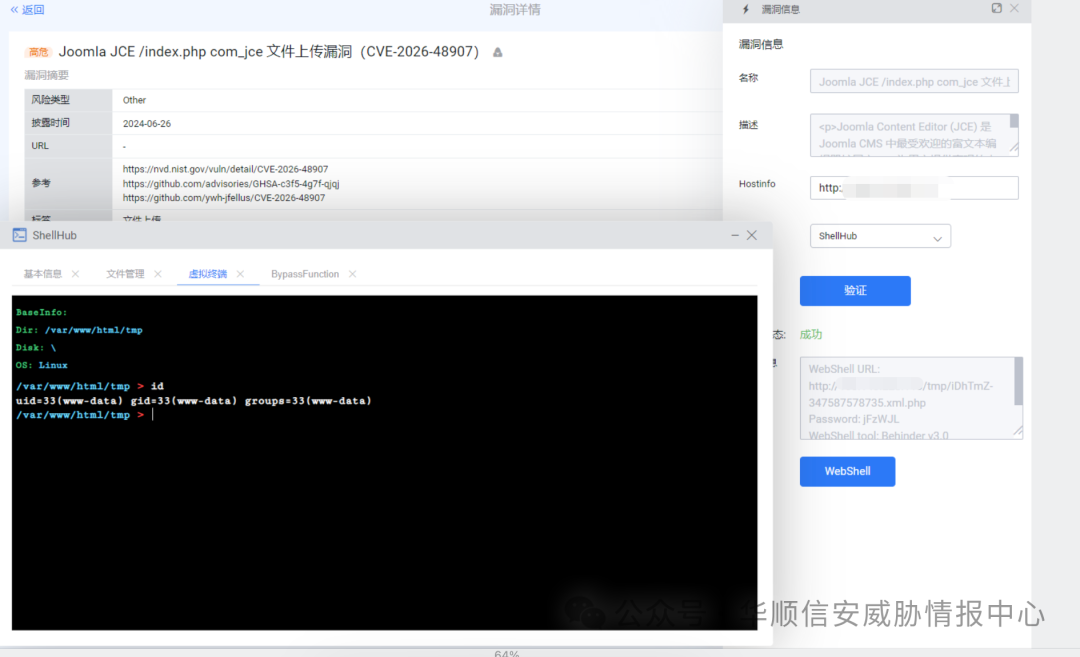Close the ShellHub window

point(752,236)
